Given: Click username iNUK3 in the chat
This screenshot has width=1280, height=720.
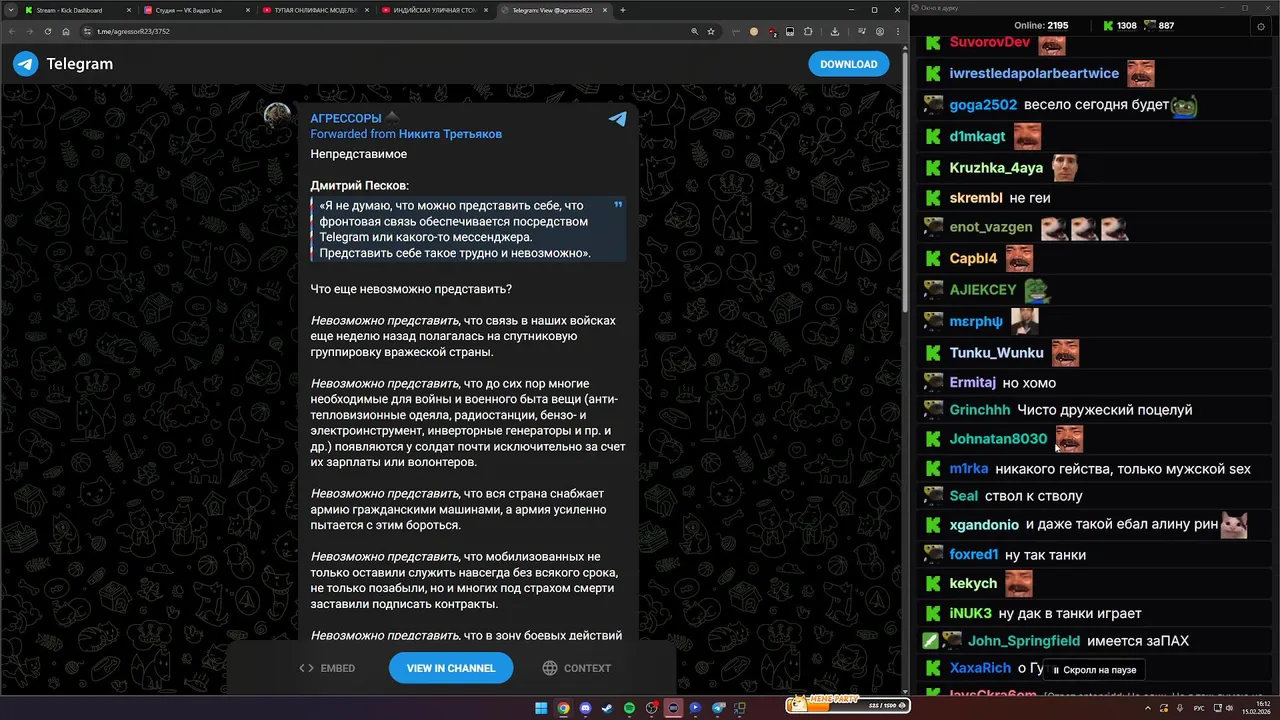Looking at the screenshot, I should click(970, 614).
